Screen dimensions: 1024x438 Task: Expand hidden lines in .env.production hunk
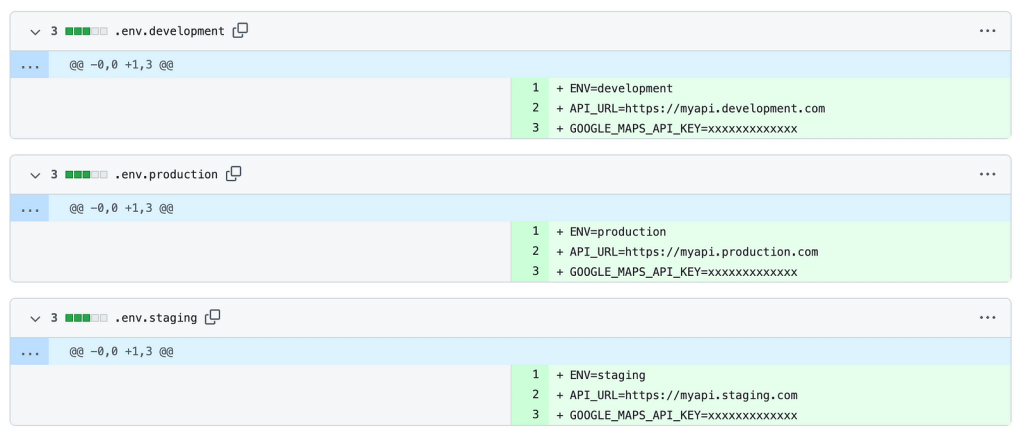tap(30, 208)
